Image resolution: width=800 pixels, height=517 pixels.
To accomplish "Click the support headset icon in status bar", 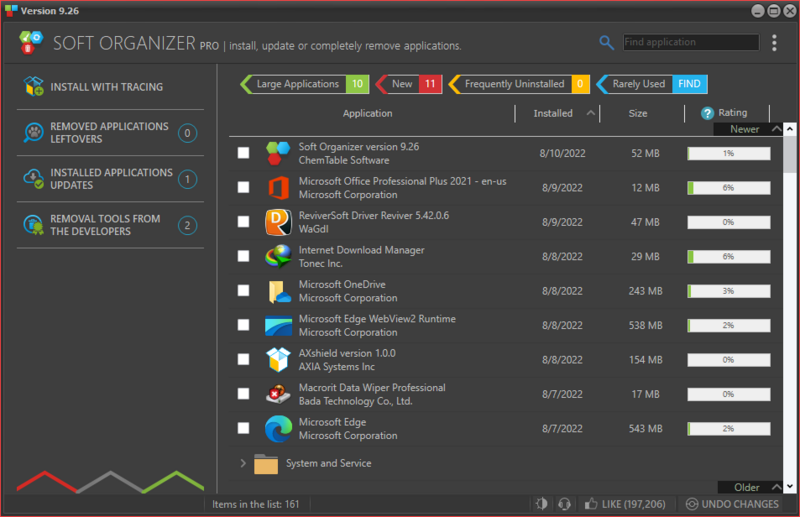I will point(564,504).
